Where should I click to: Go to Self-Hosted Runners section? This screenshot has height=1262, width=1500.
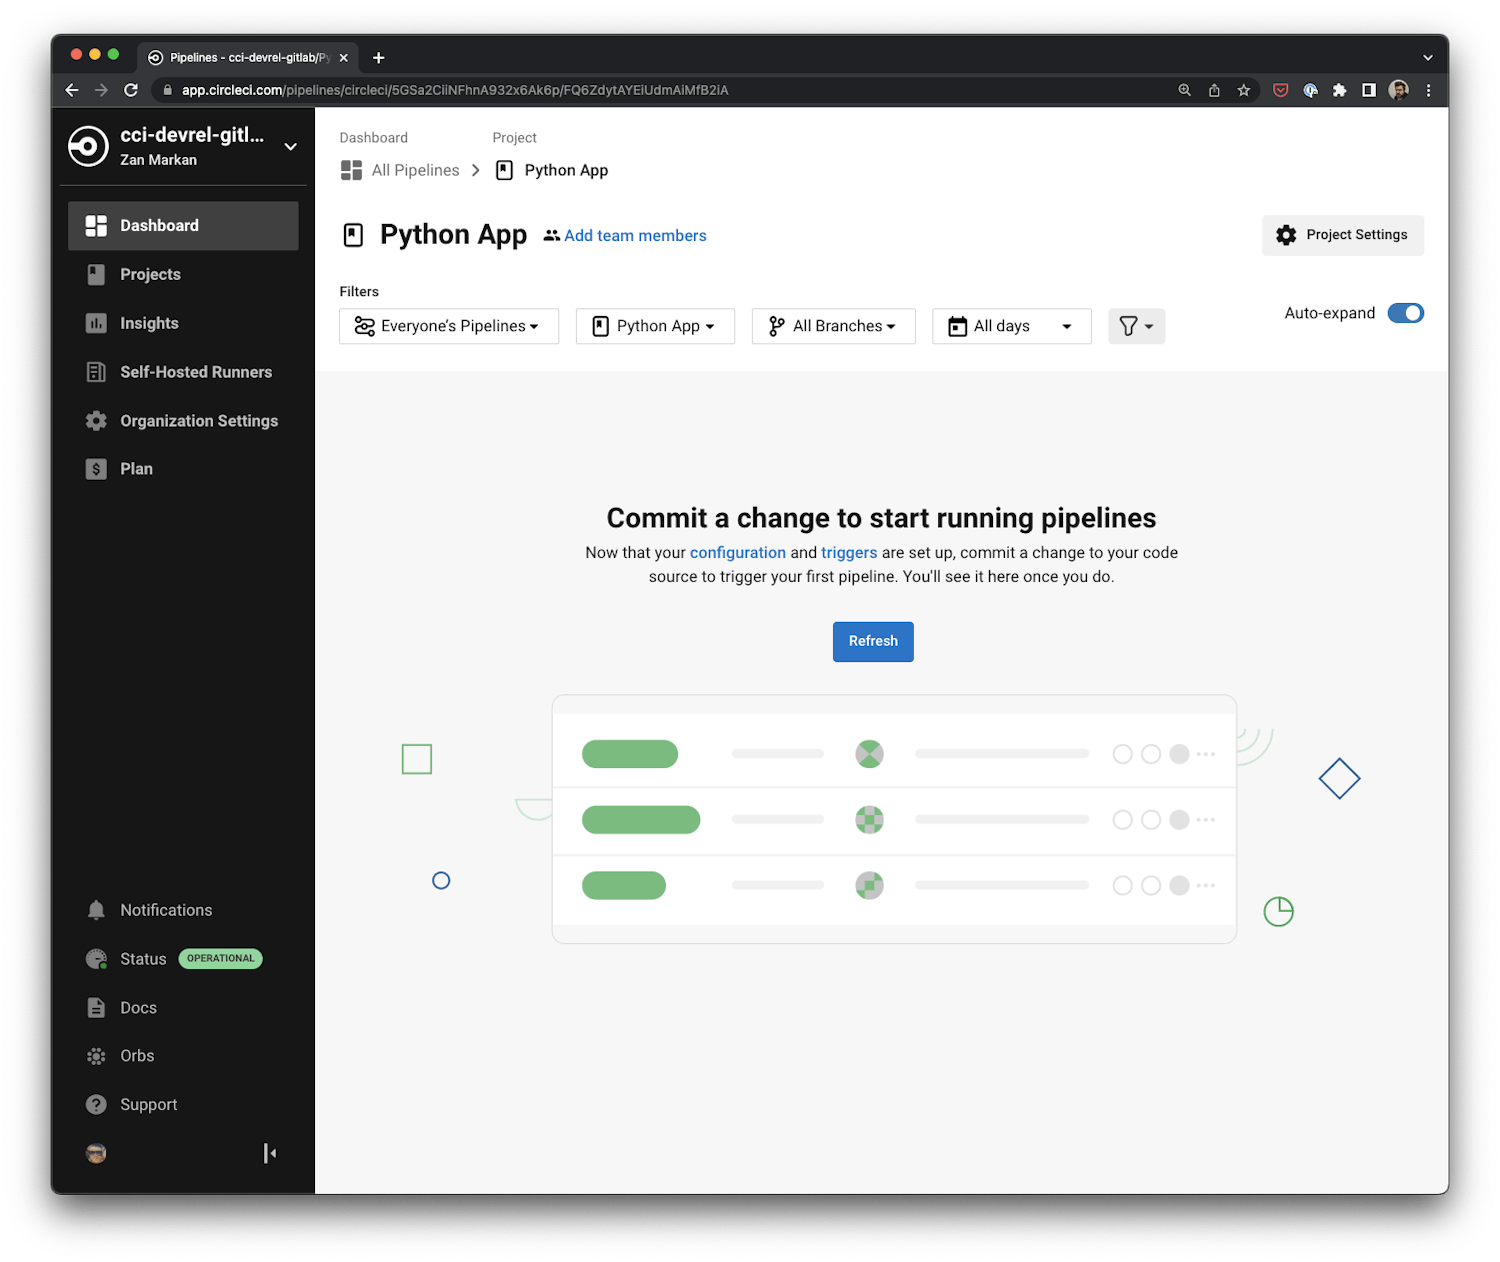tap(196, 372)
